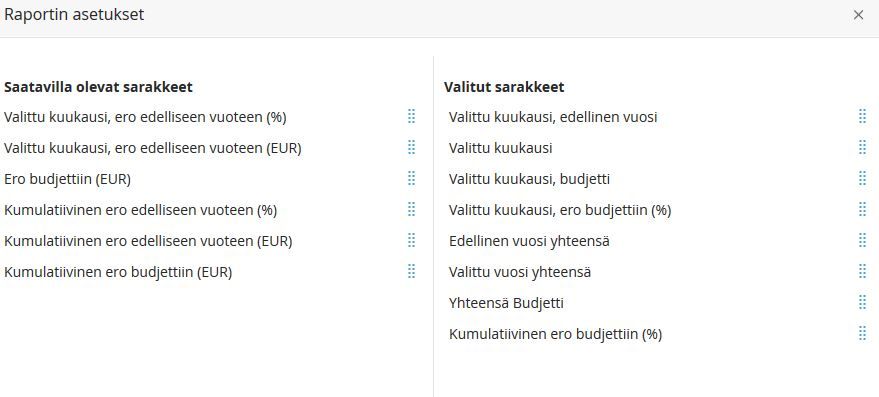Screen dimensions: 879x397
Task: Click drag handle for Valittu kuukausi, edellinen vuosi
Action: (x=863, y=117)
